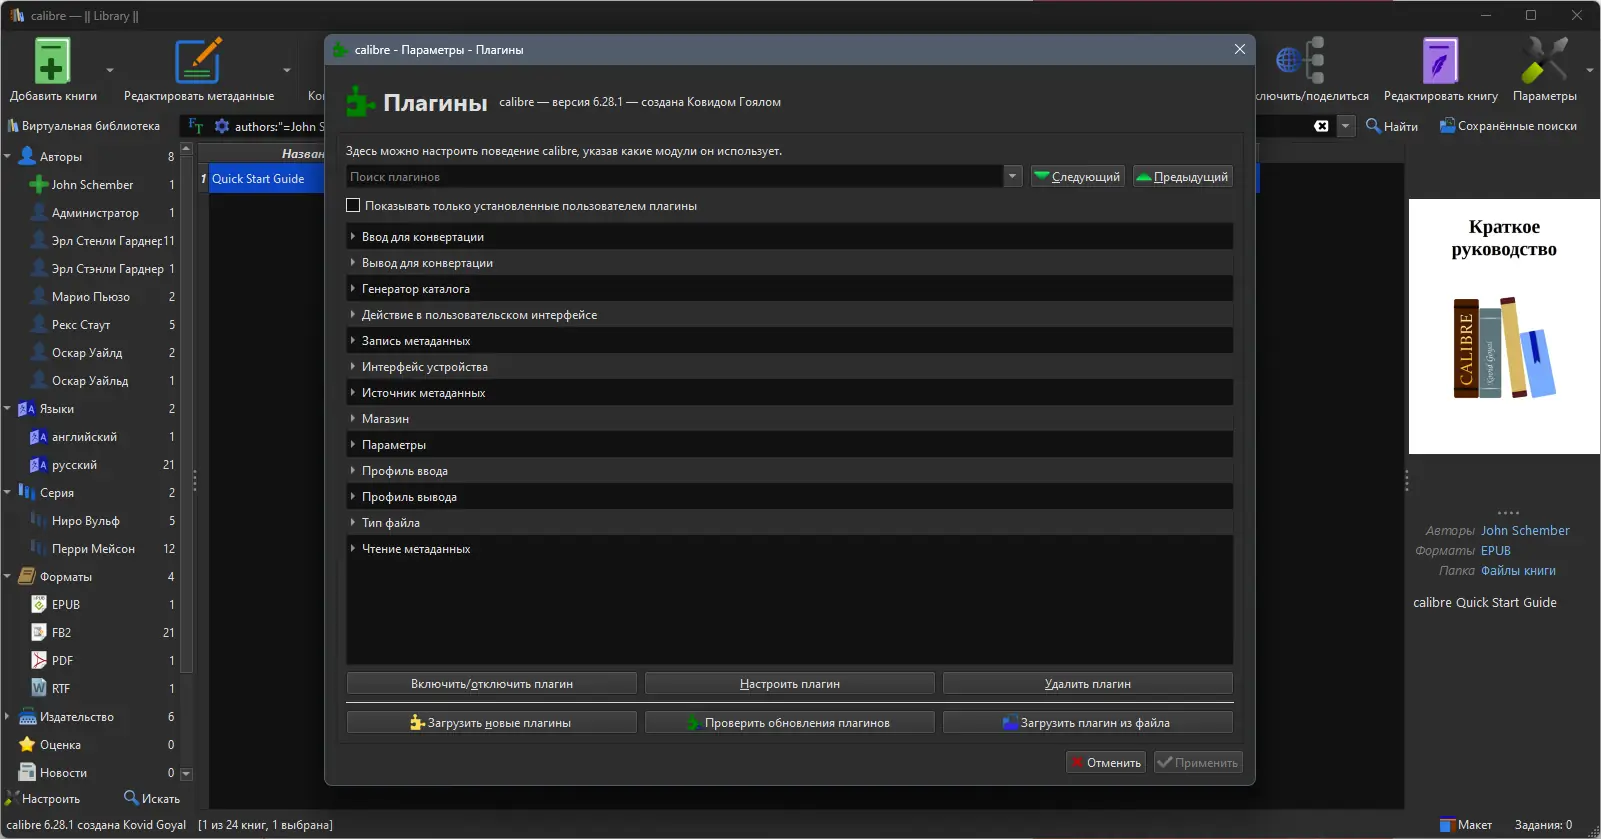Close the Plugins preferences dialog
The width and height of the screenshot is (1601, 839).
click(1240, 49)
